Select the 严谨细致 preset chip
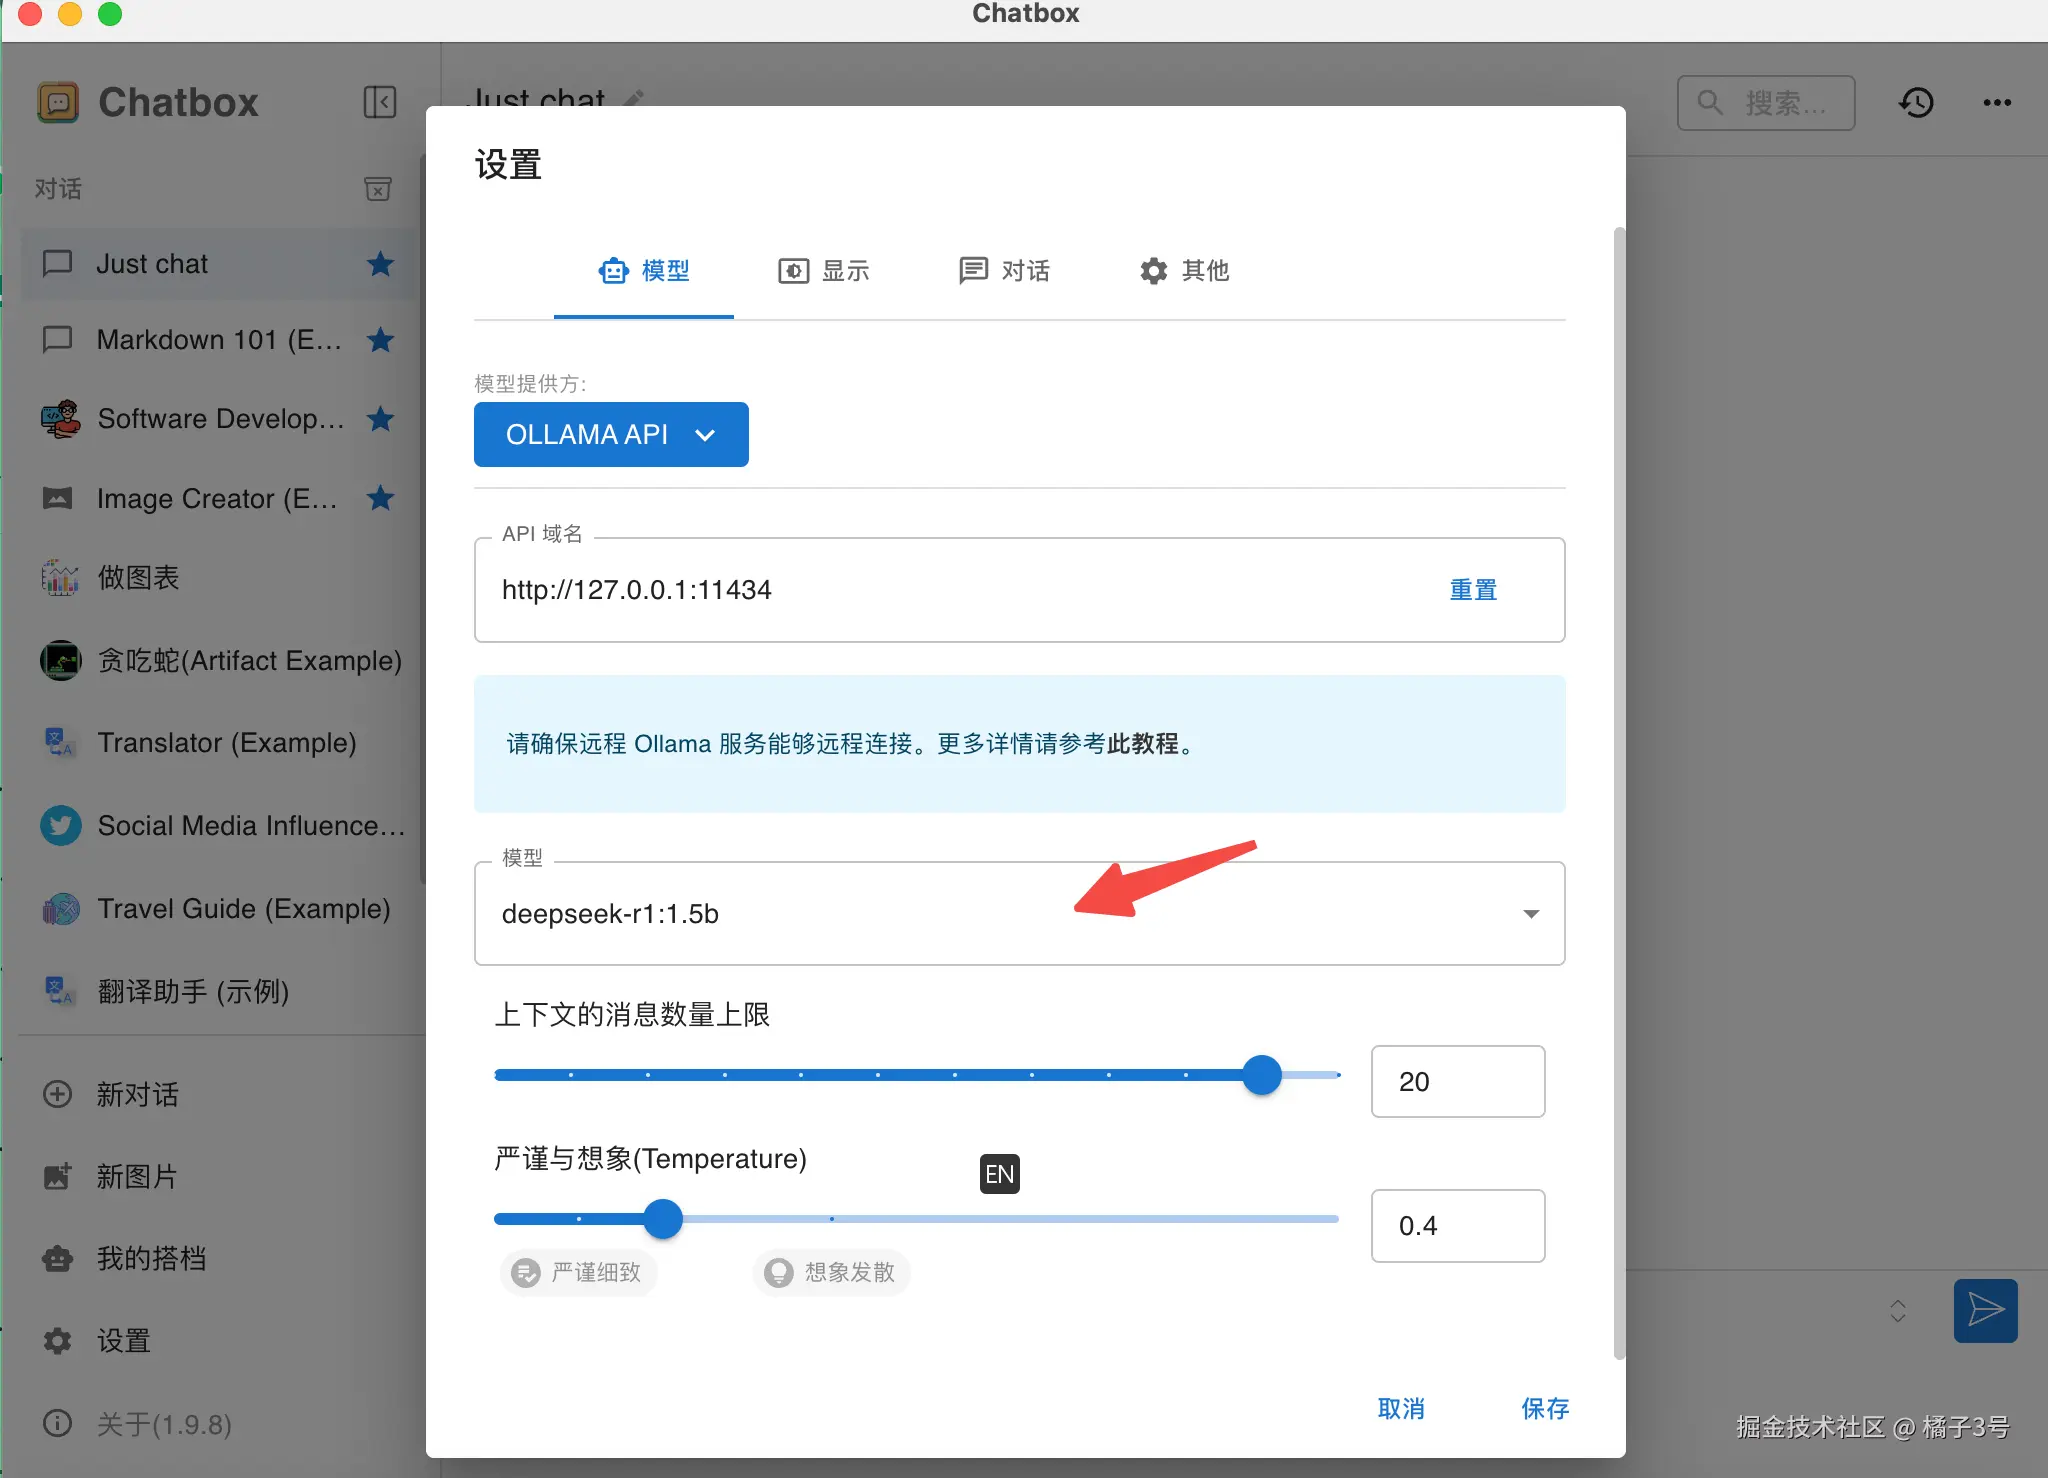The width and height of the screenshot is (2048, 1478). [578, 1272]
